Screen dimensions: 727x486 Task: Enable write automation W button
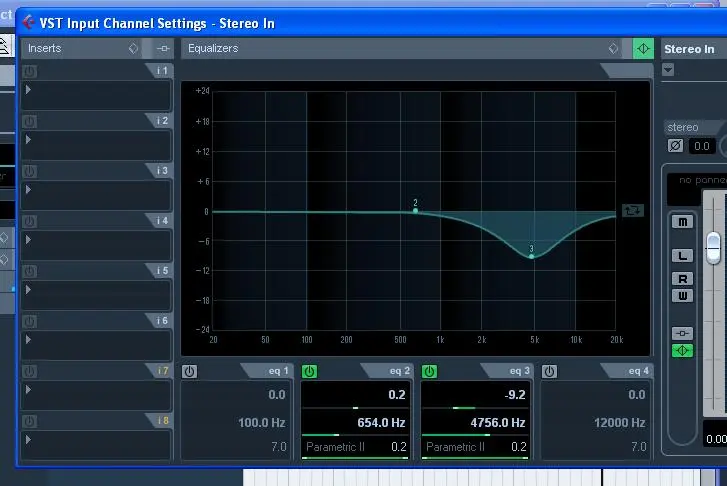click(682, 296)
